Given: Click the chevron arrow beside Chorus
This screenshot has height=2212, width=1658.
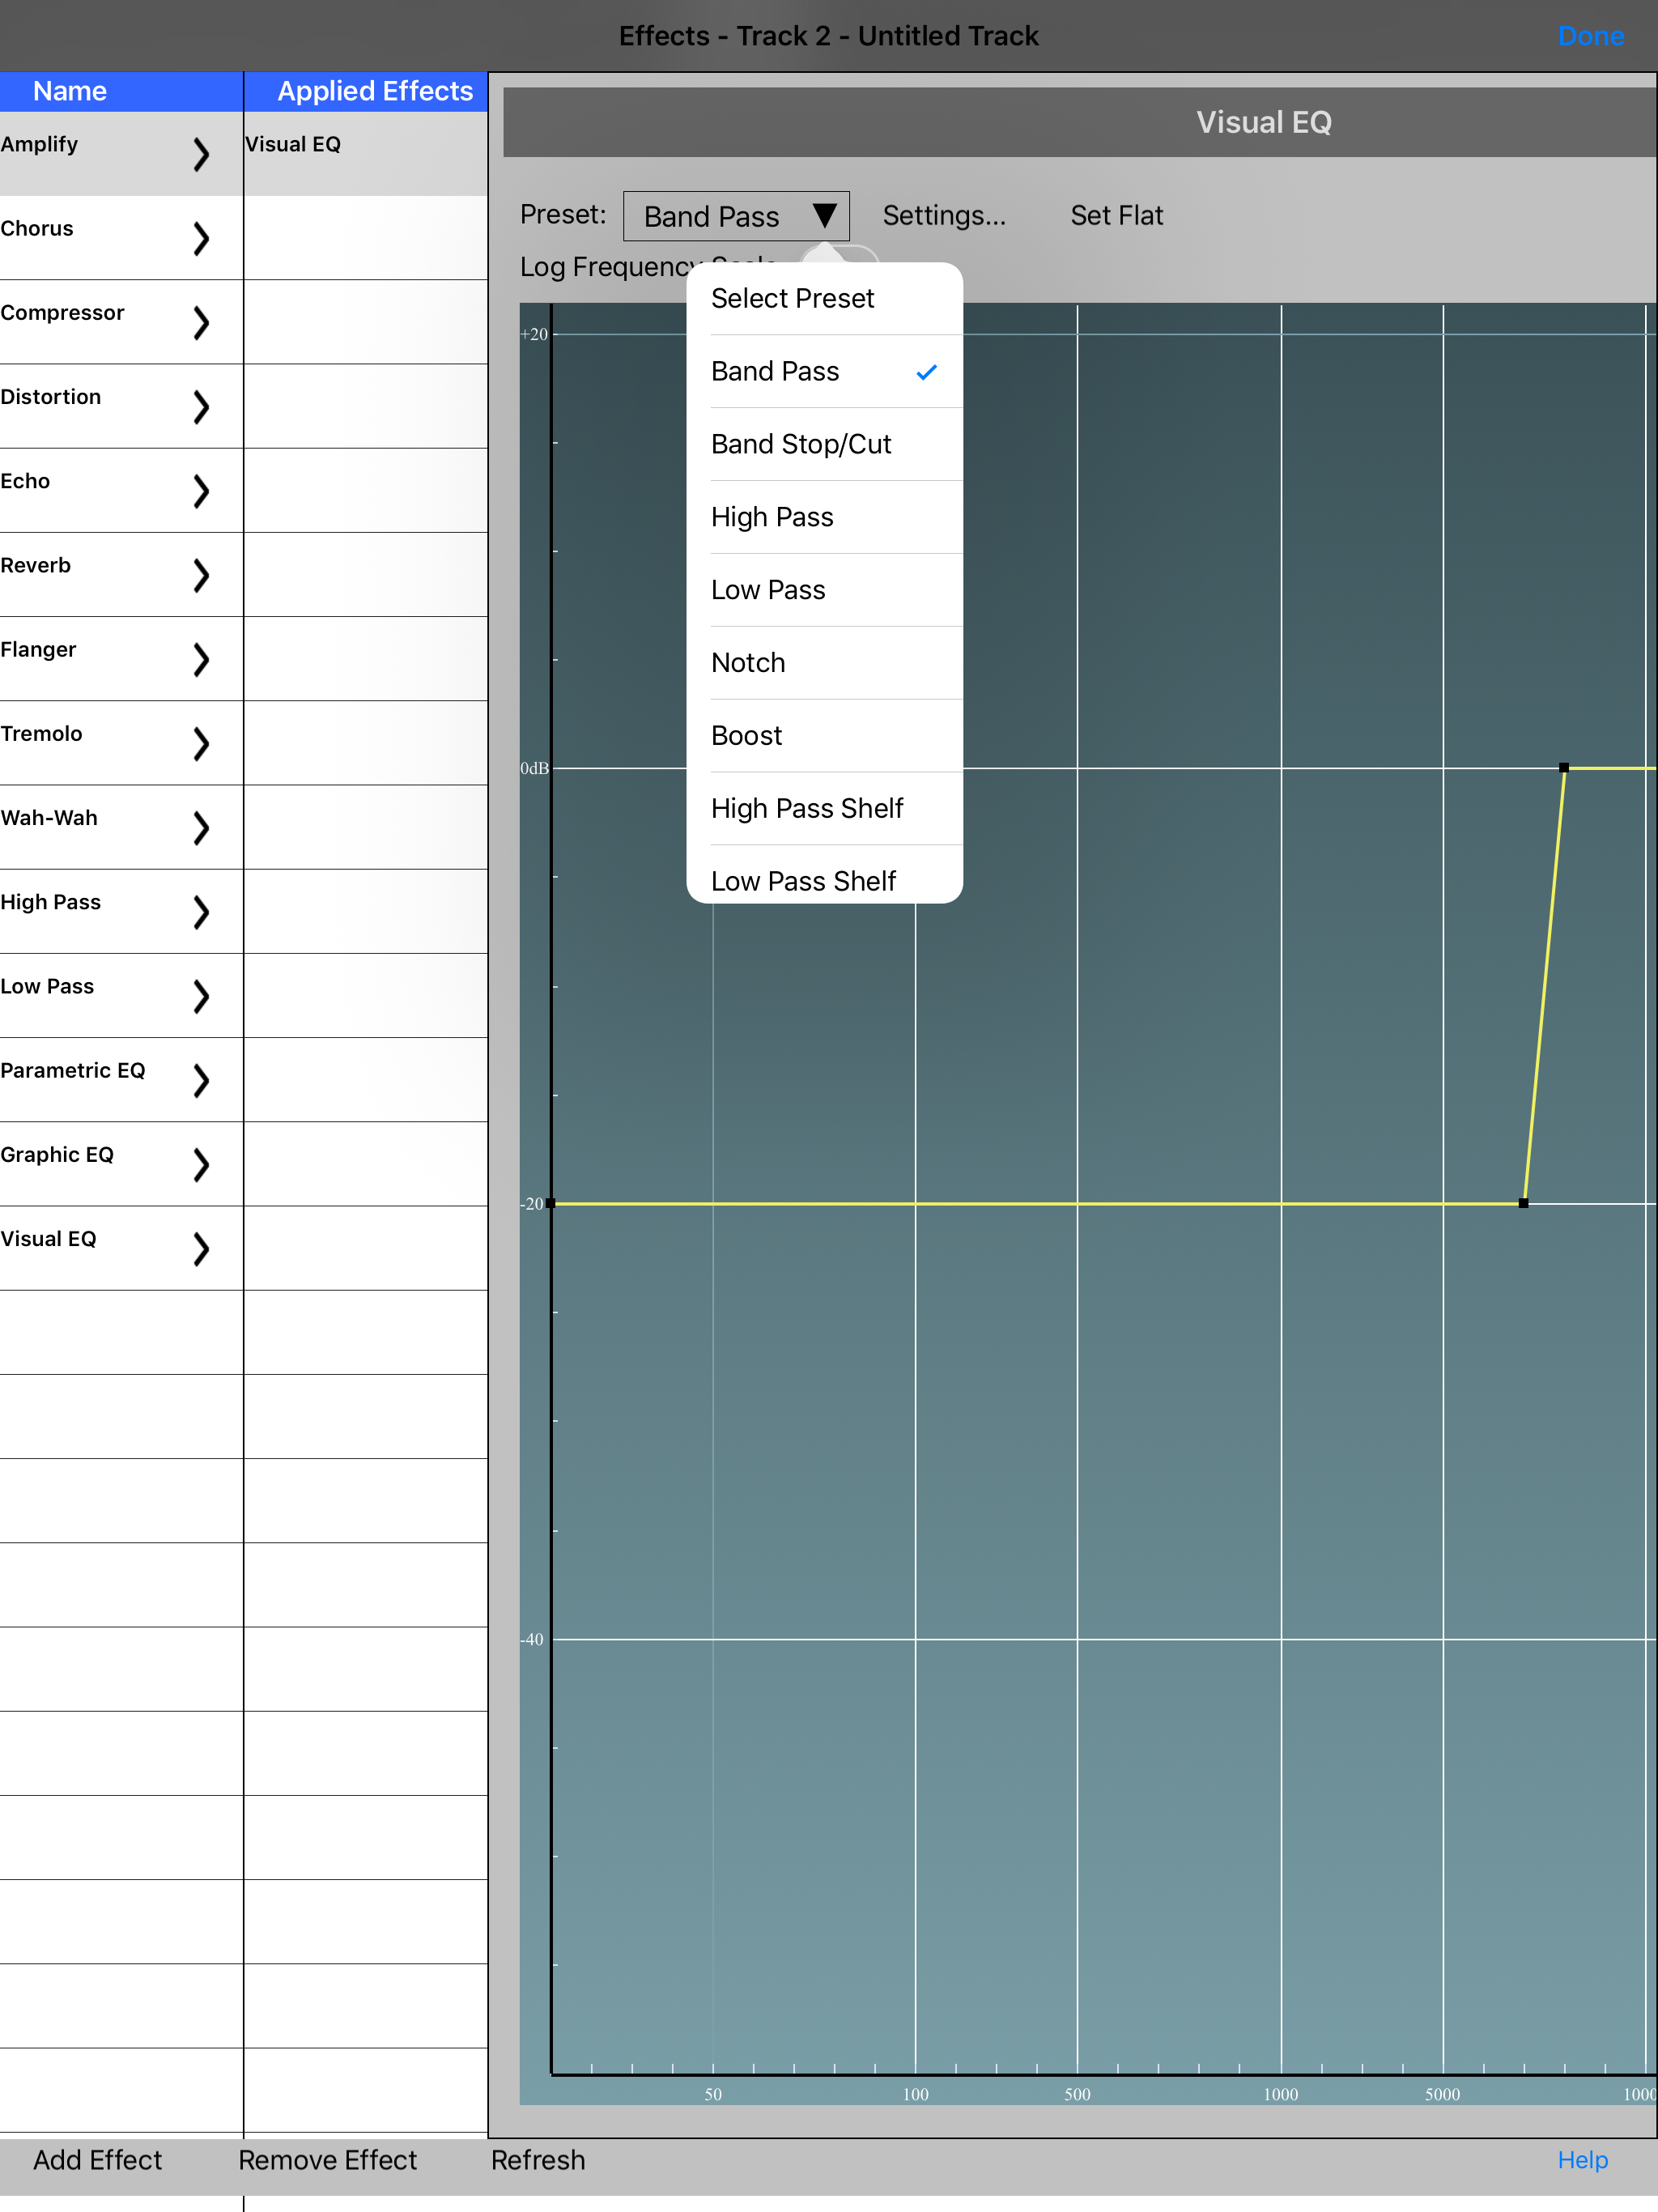Looking at the screenshot, I should (x=201, y=238).
